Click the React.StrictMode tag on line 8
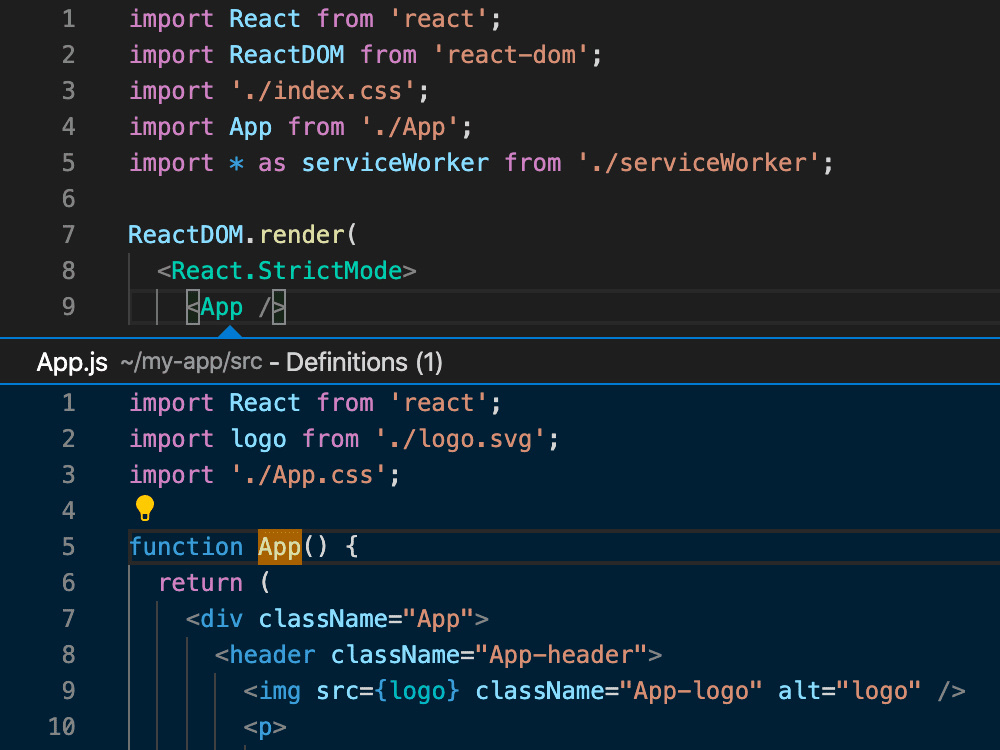The height and width of the screenshot is (750, 1000). (290, 270)
